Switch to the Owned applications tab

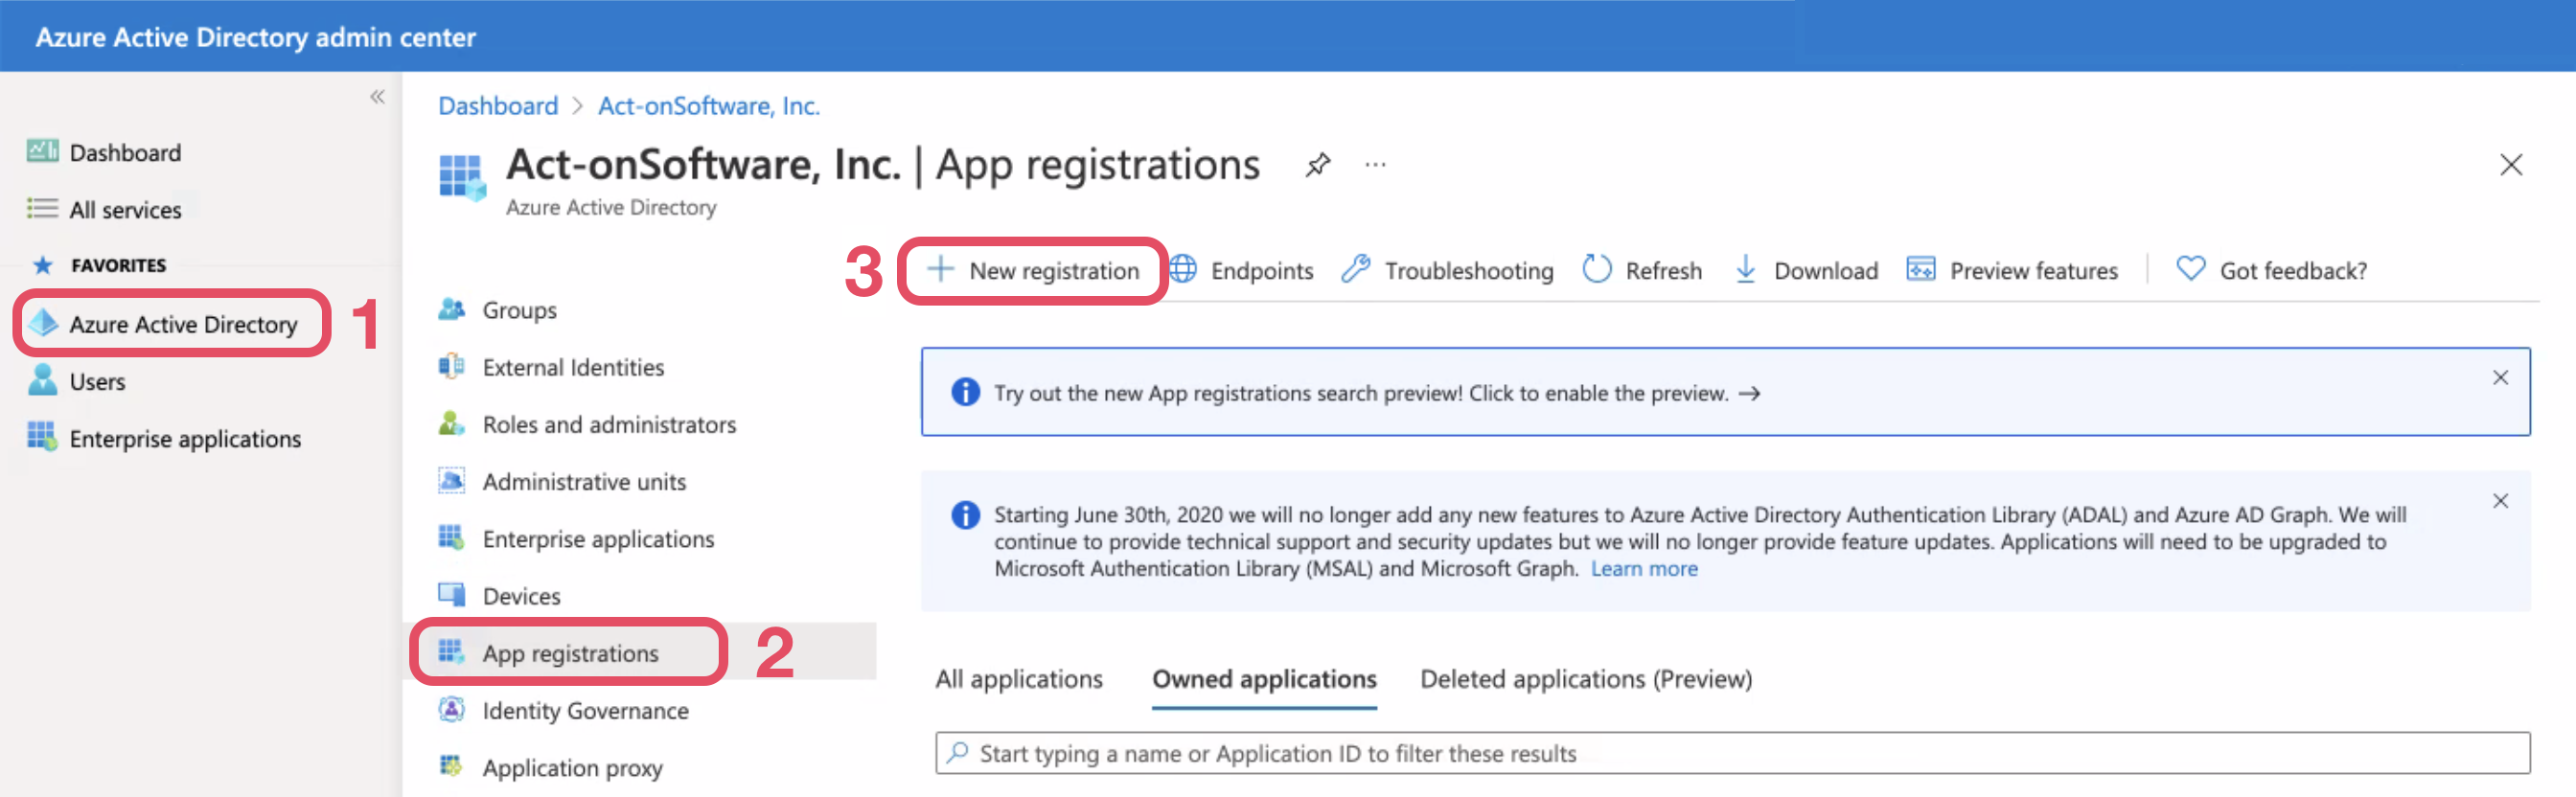(1264, 679)
